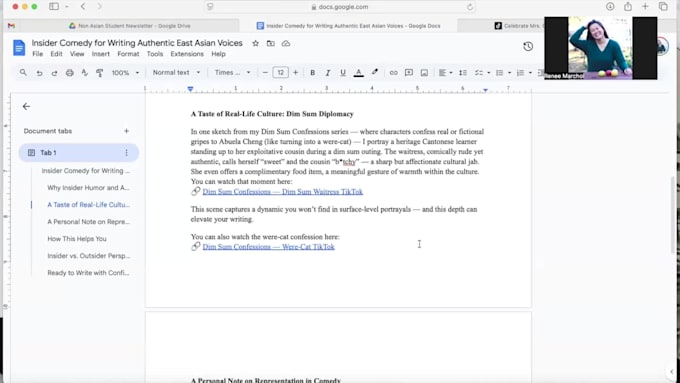Viewport: 680px width, 383px height.
Task: Open the Format menu
Action: tap(128, 54)
